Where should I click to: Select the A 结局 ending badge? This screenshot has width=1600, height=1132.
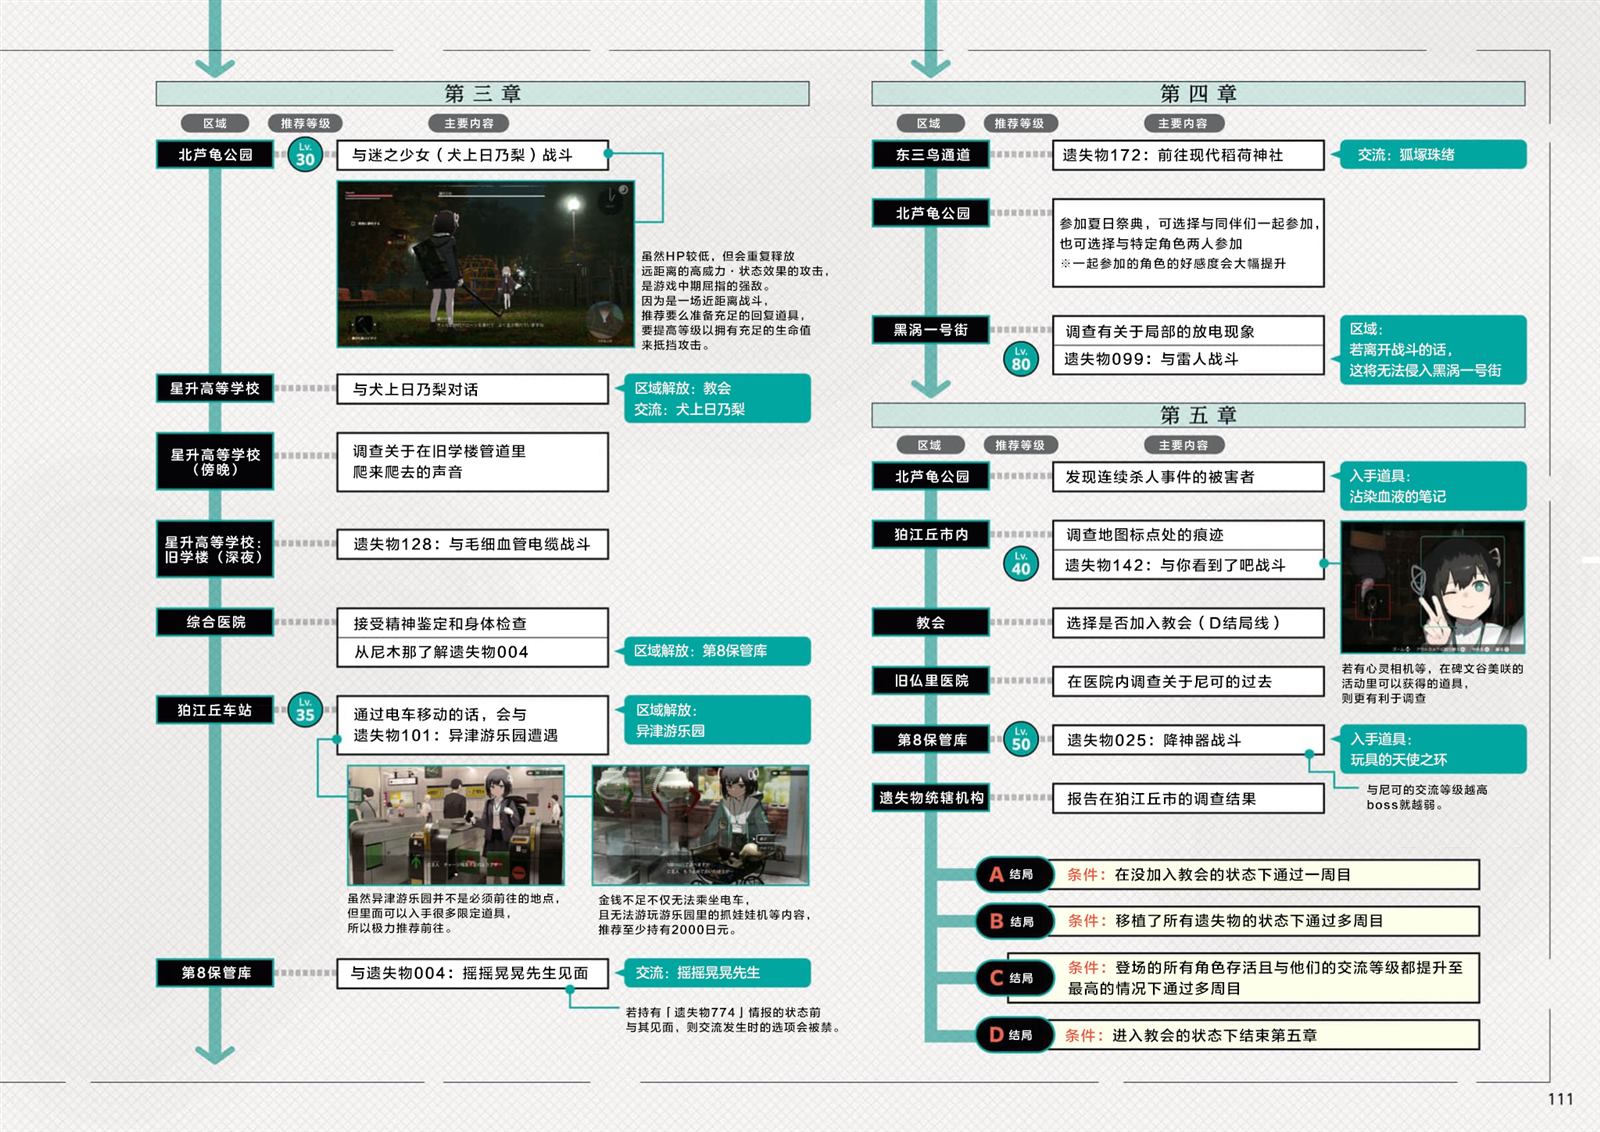pyautogui.click(x=1011, y=874)
